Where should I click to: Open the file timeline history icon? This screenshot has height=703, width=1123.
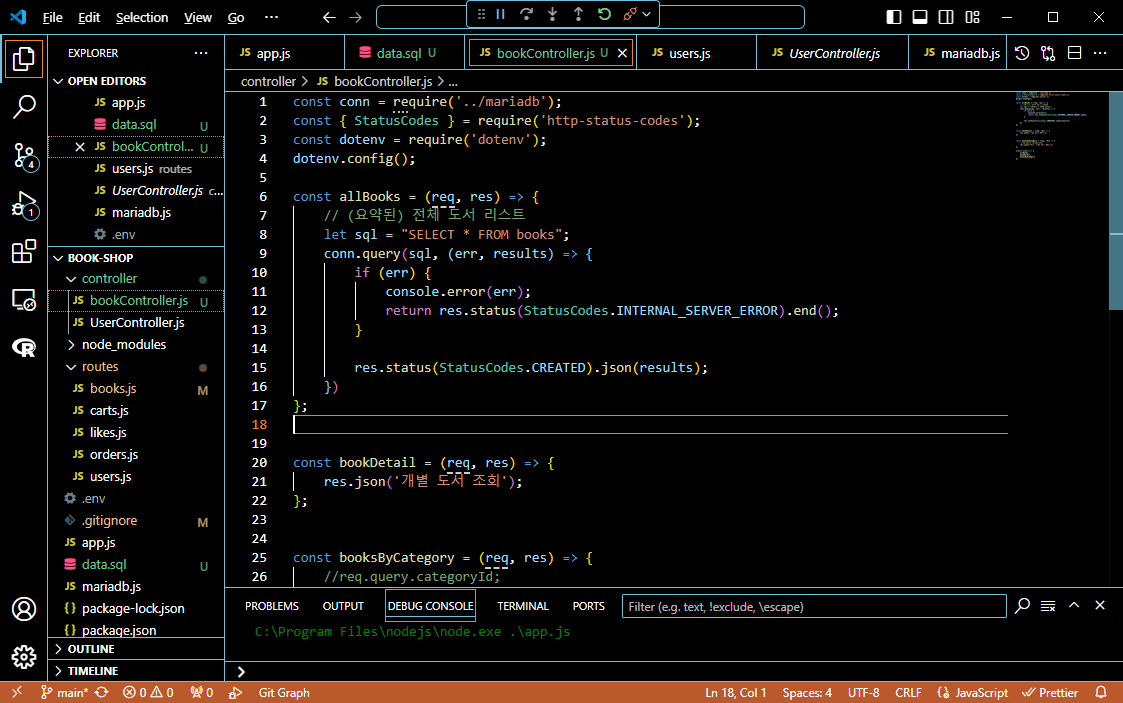click(x=1022, y=53)
